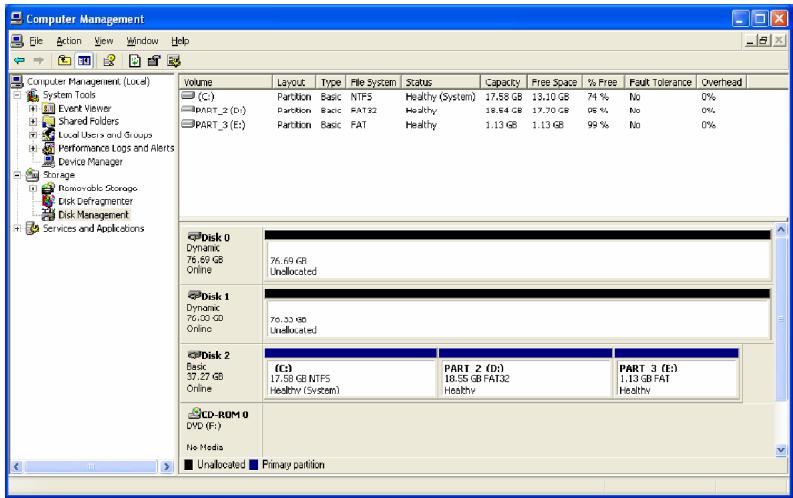Screen dimensions: 793x498
Task: Expand Services and Applications node
Action: click(x=17, y=229)
